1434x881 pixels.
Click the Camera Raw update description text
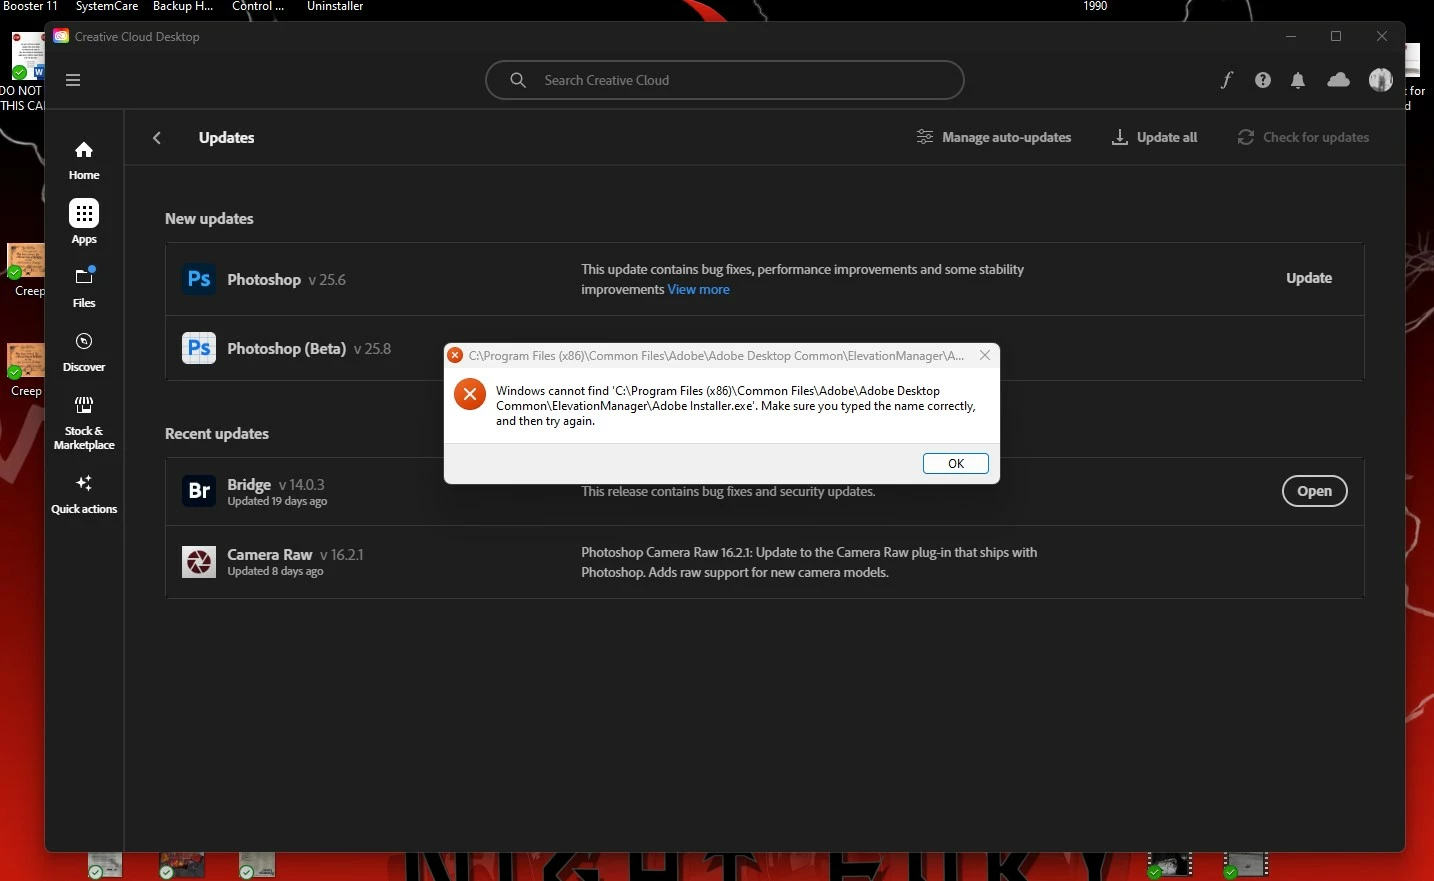809,563
